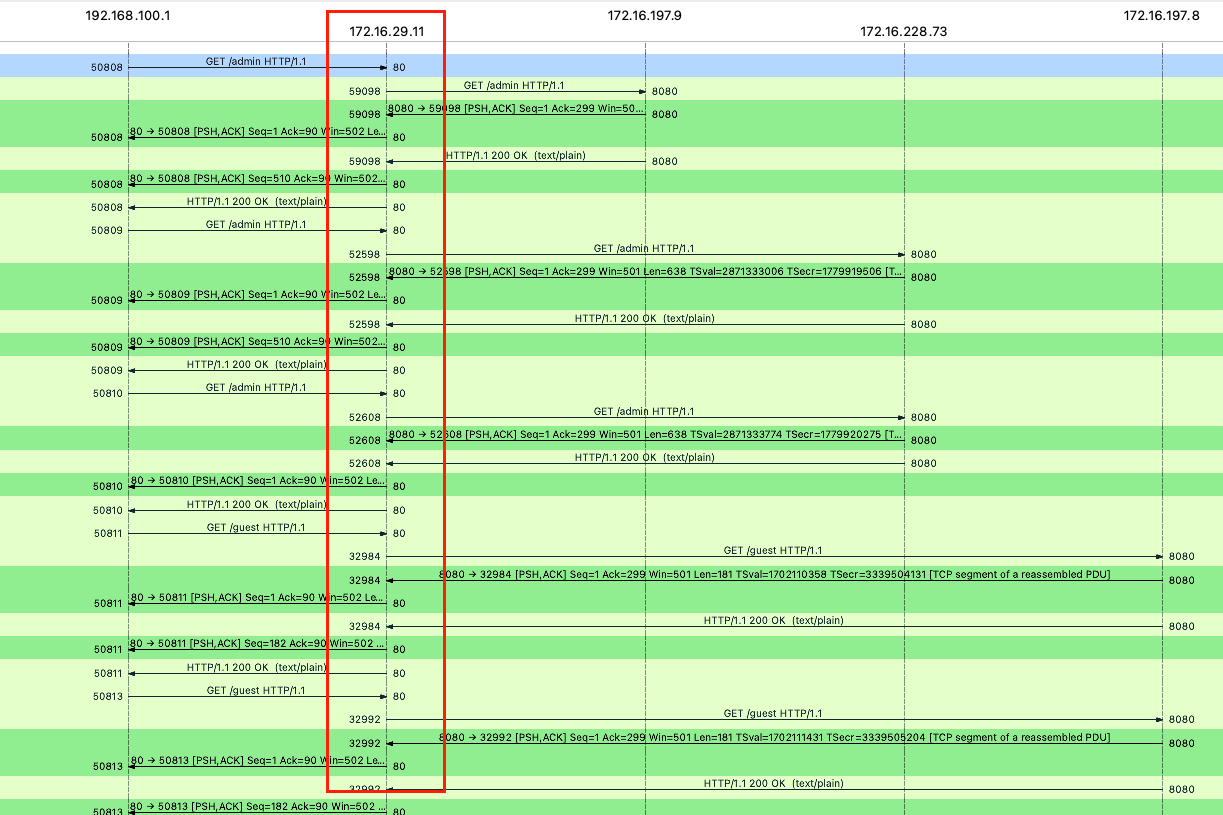The width and height of the screenshot is (1223, 815).
Task: Select 80 → 50808 [PSH,ACK] Seq=510 row
Action: tap(258, 179)
